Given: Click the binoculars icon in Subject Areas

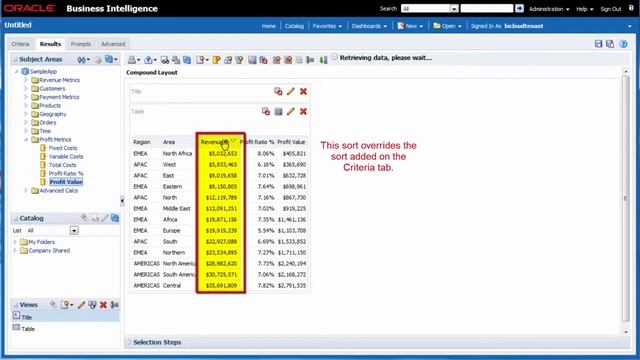Looking at the screenshot, I should click(x=82, y=60).
